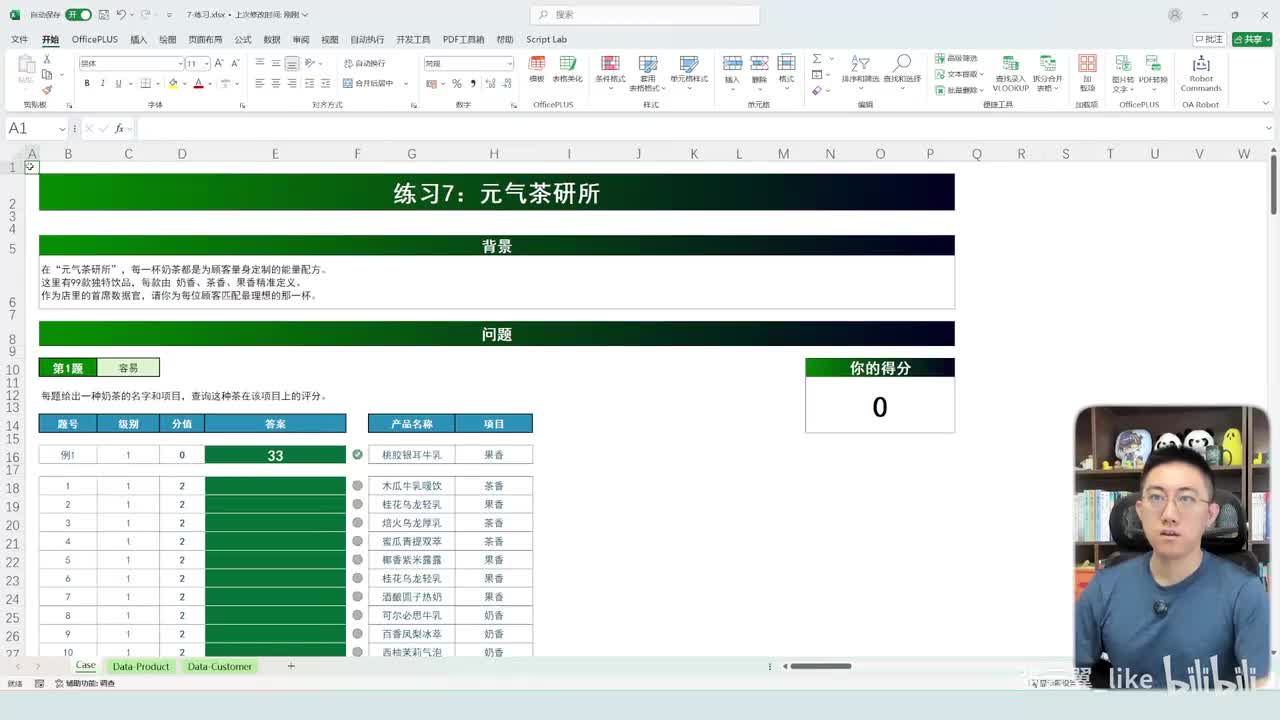
Task: Click center horizontal alignment icon
Action: [275, 83]
